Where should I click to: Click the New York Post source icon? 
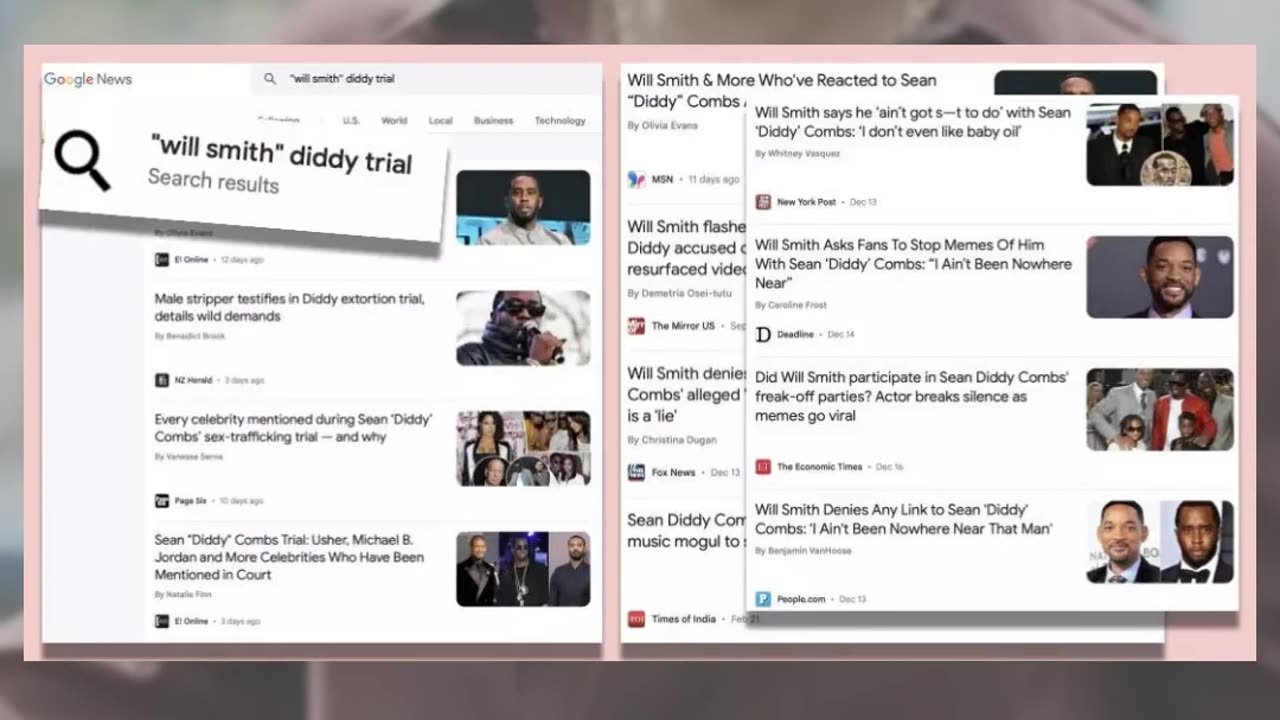pos(763,202)
